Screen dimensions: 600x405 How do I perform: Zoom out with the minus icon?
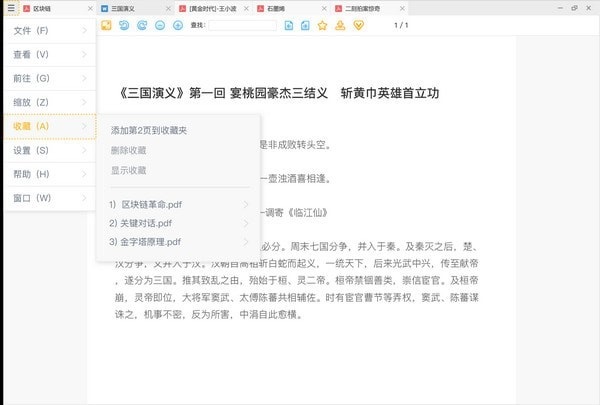pyautogui.click(x=160, y=25)
